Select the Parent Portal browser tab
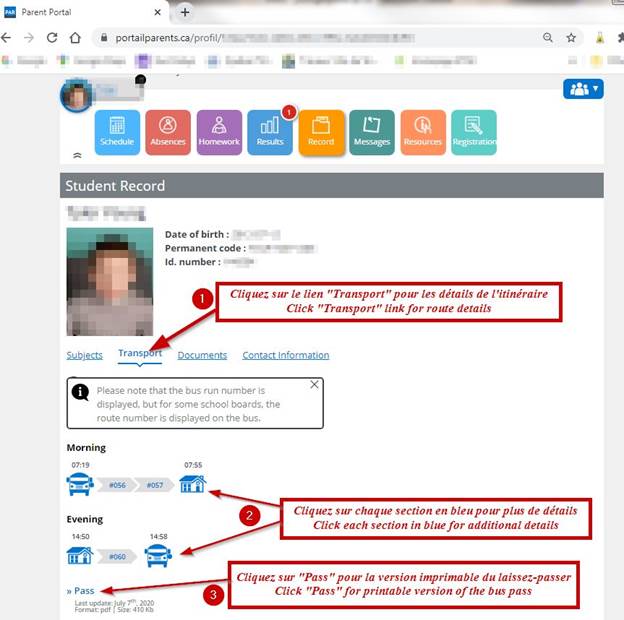Image resolution: width=624 pixels, height=620 pixels. [x=84, y=12]
